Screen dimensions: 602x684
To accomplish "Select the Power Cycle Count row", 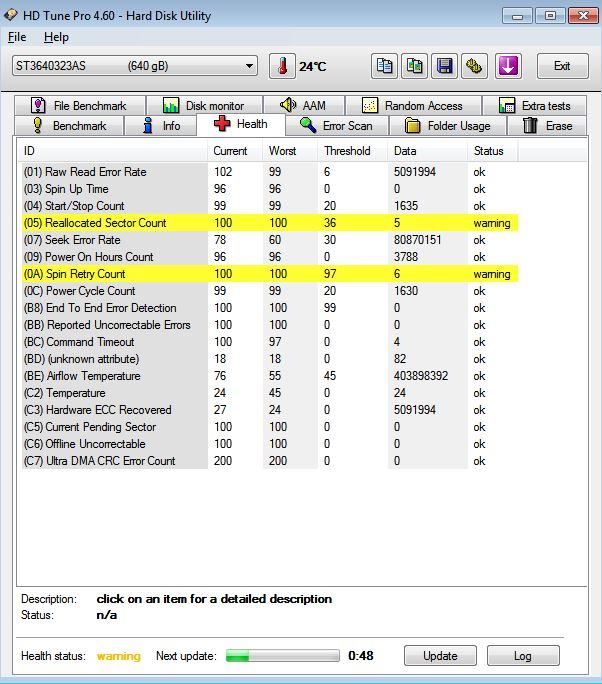I will (270, 291).
